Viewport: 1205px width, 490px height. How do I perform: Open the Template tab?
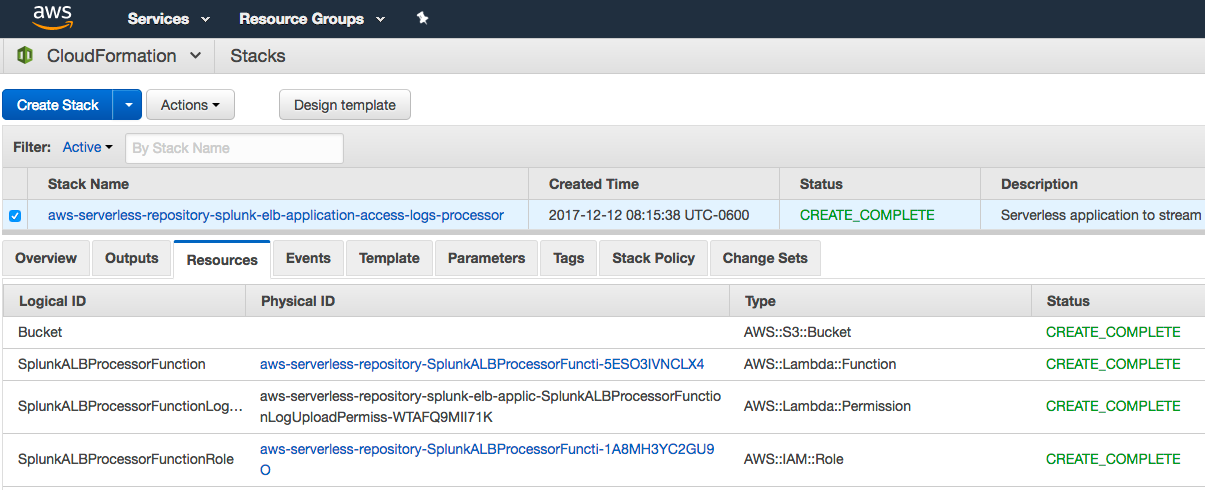point(389,258)
